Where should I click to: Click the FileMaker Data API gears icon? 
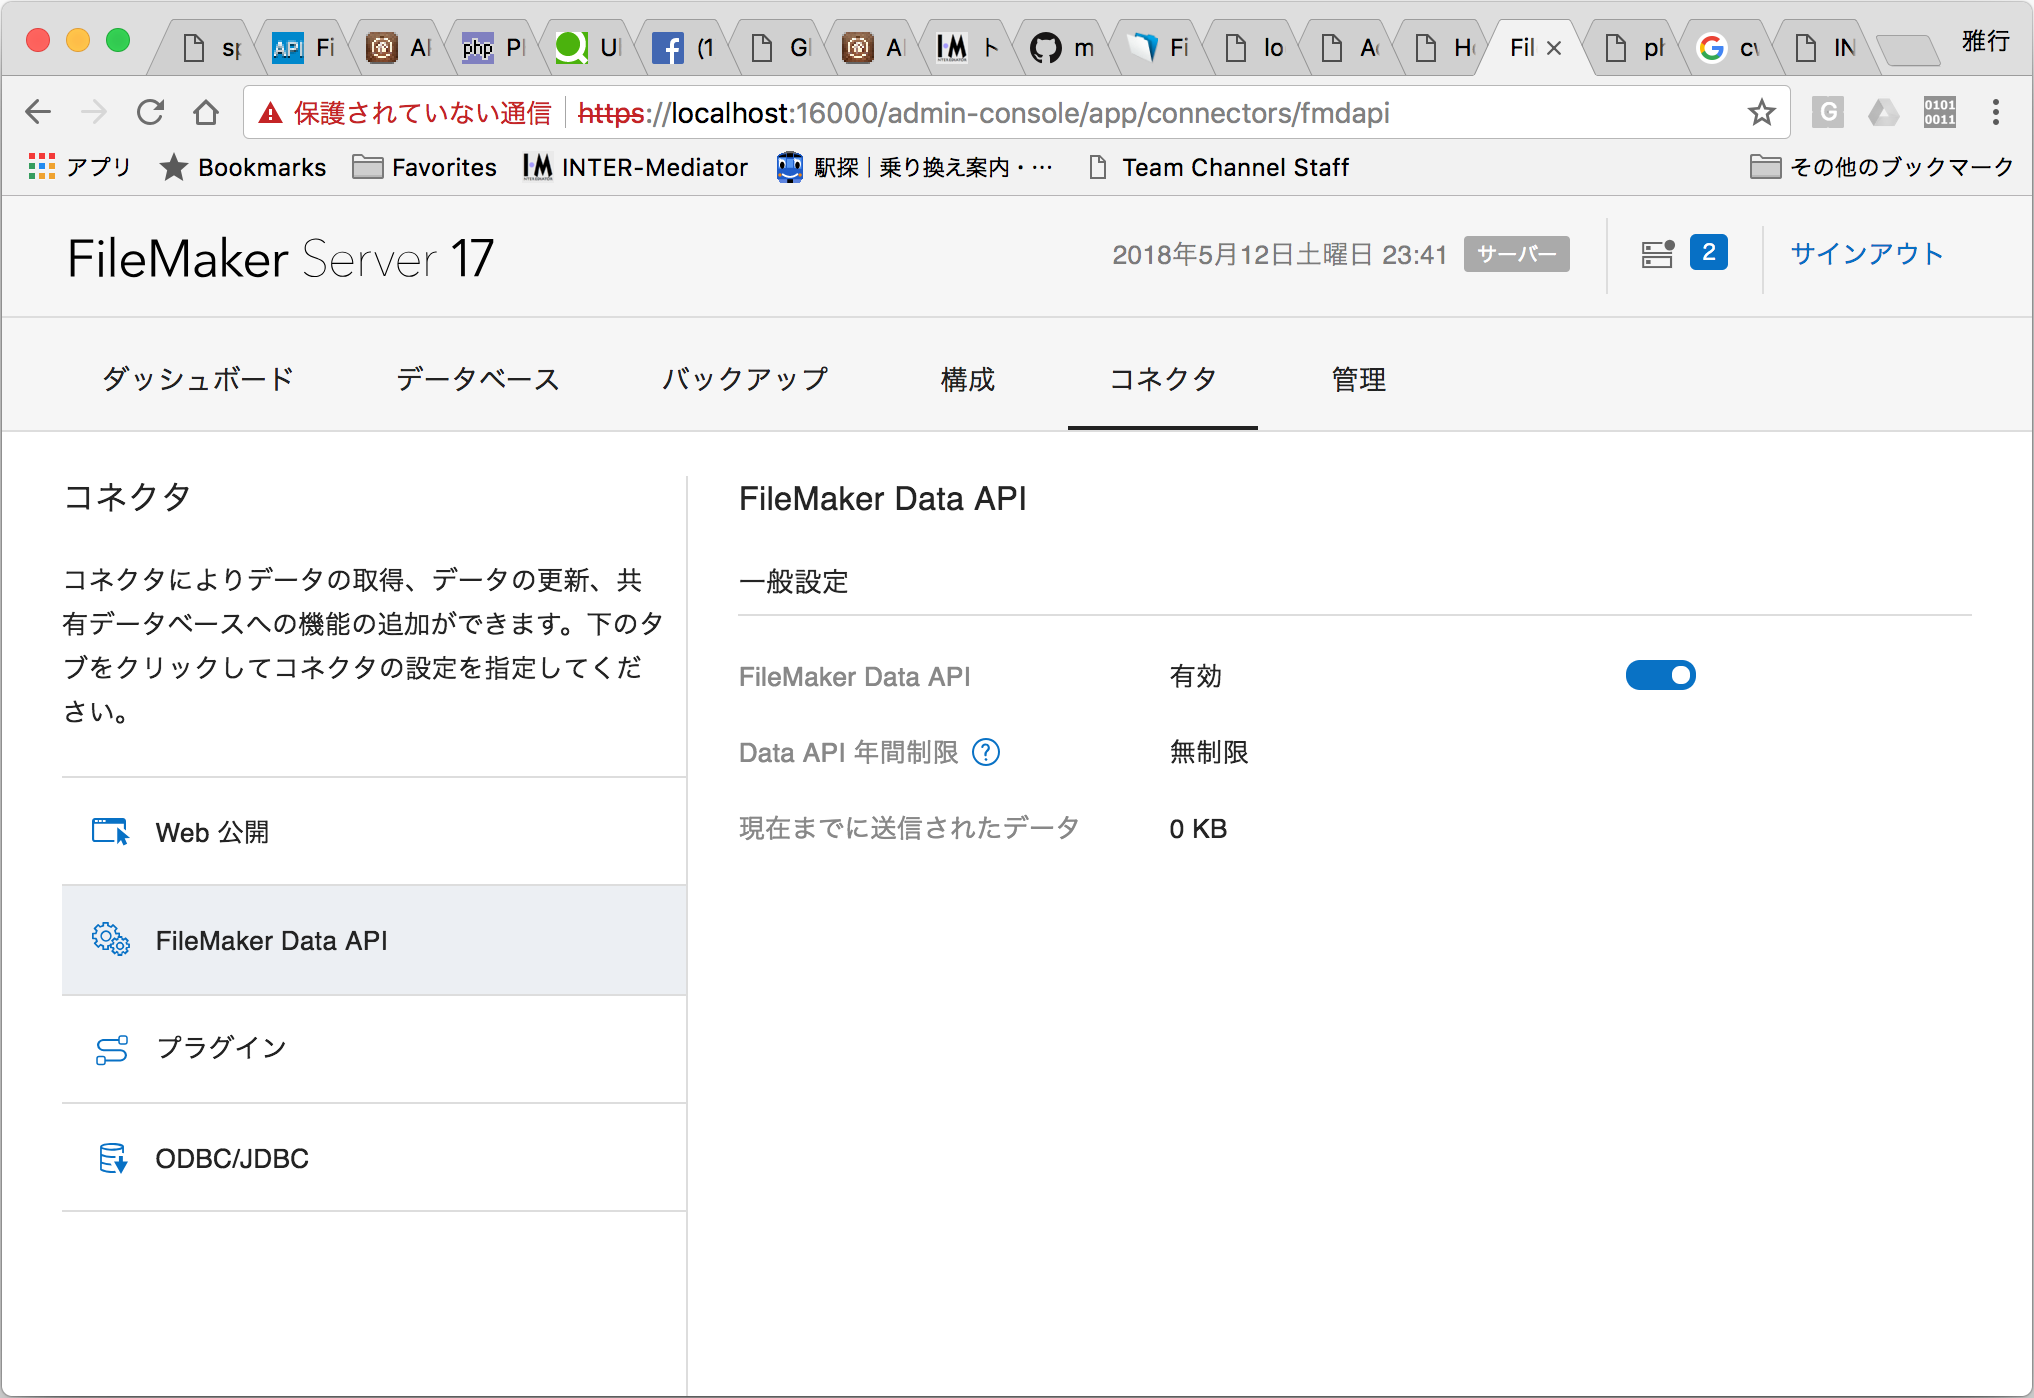(111, 940)
